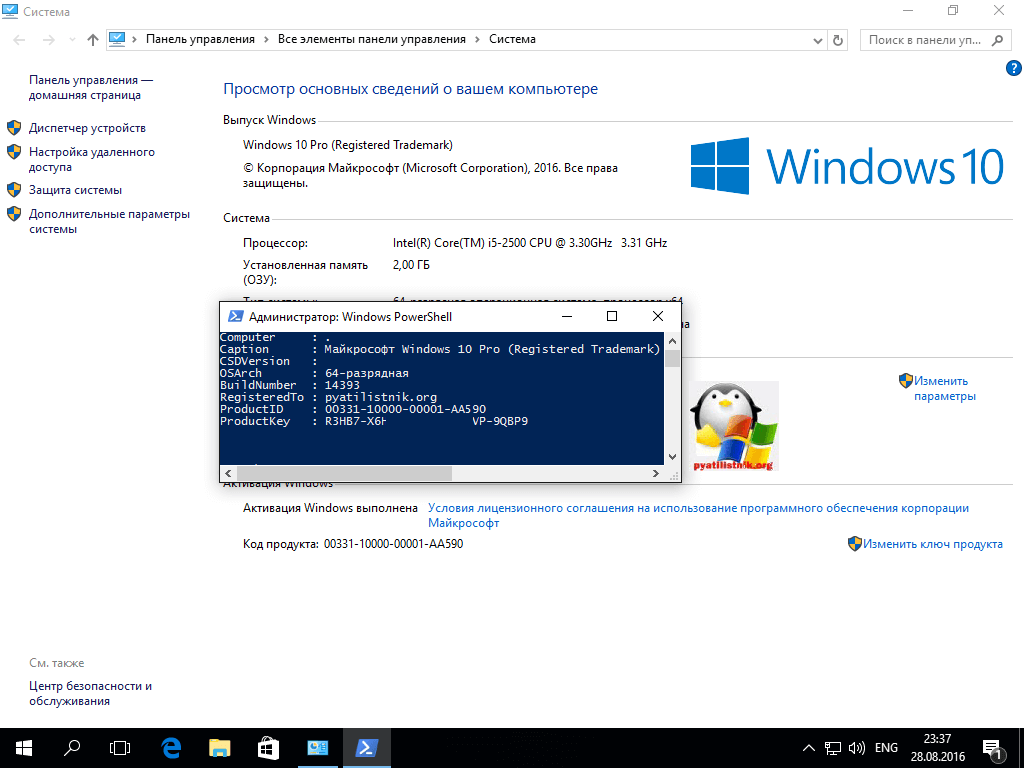This screenshot has width=1024, height=768.
Task: Open Дополнительные параметры системы link
Action: click(109, 221)
